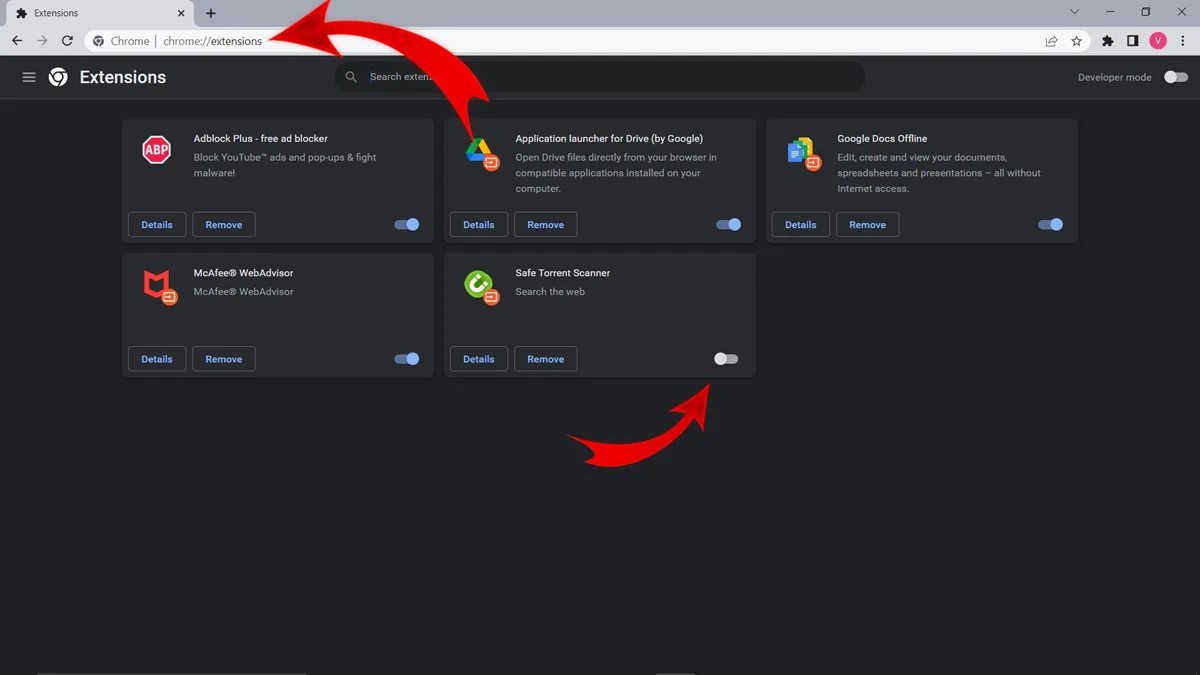The image size is (1200, 675).
Task: Click the Adblock Plus ABP icon
Action: point(156,150)
